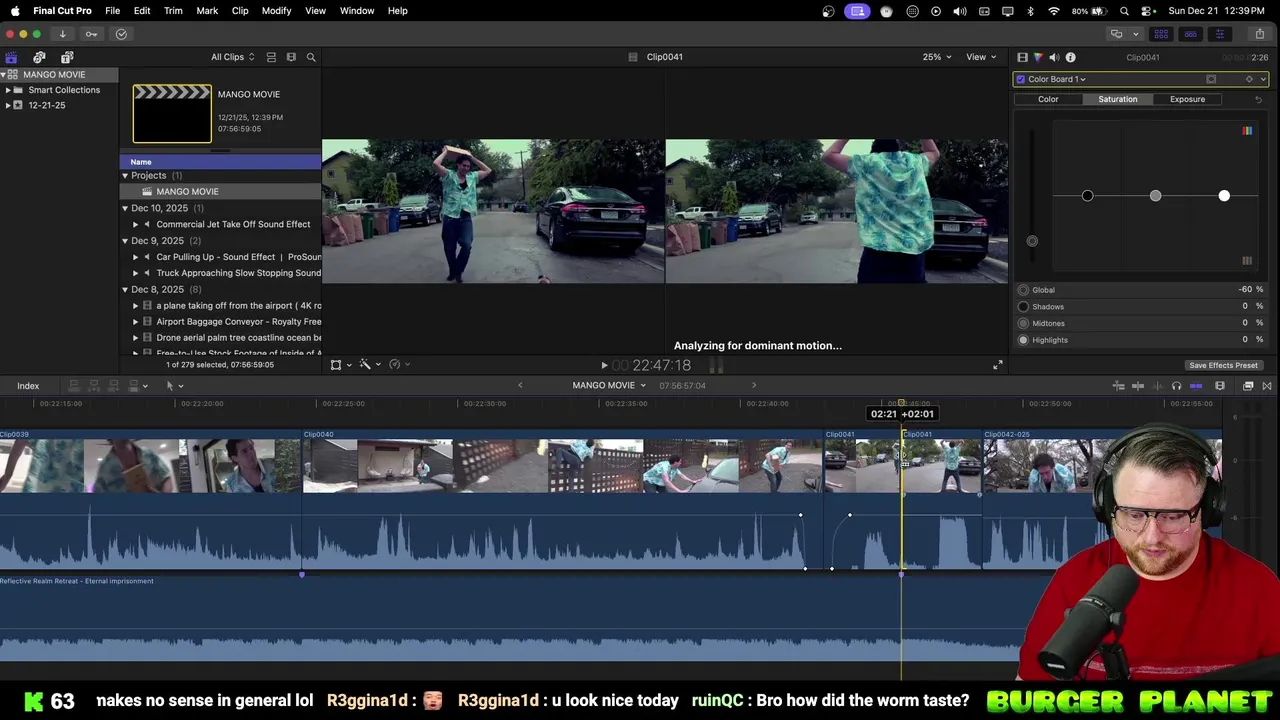This screenshot has height=720, width=1280.
Task: Open the color inspector prism icon
Action: 1038,57
